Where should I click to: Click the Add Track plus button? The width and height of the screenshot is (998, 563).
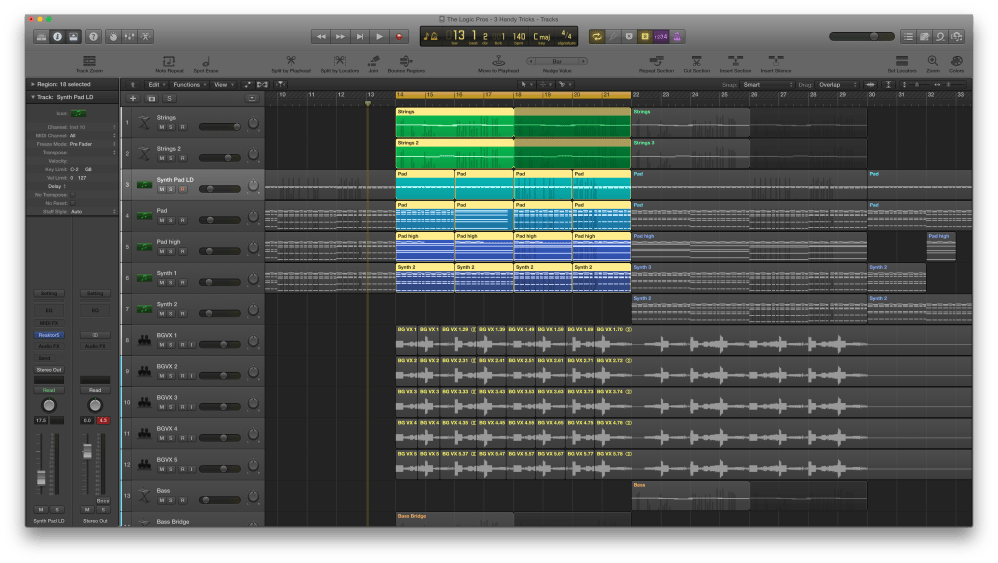[x=133, y=98]
